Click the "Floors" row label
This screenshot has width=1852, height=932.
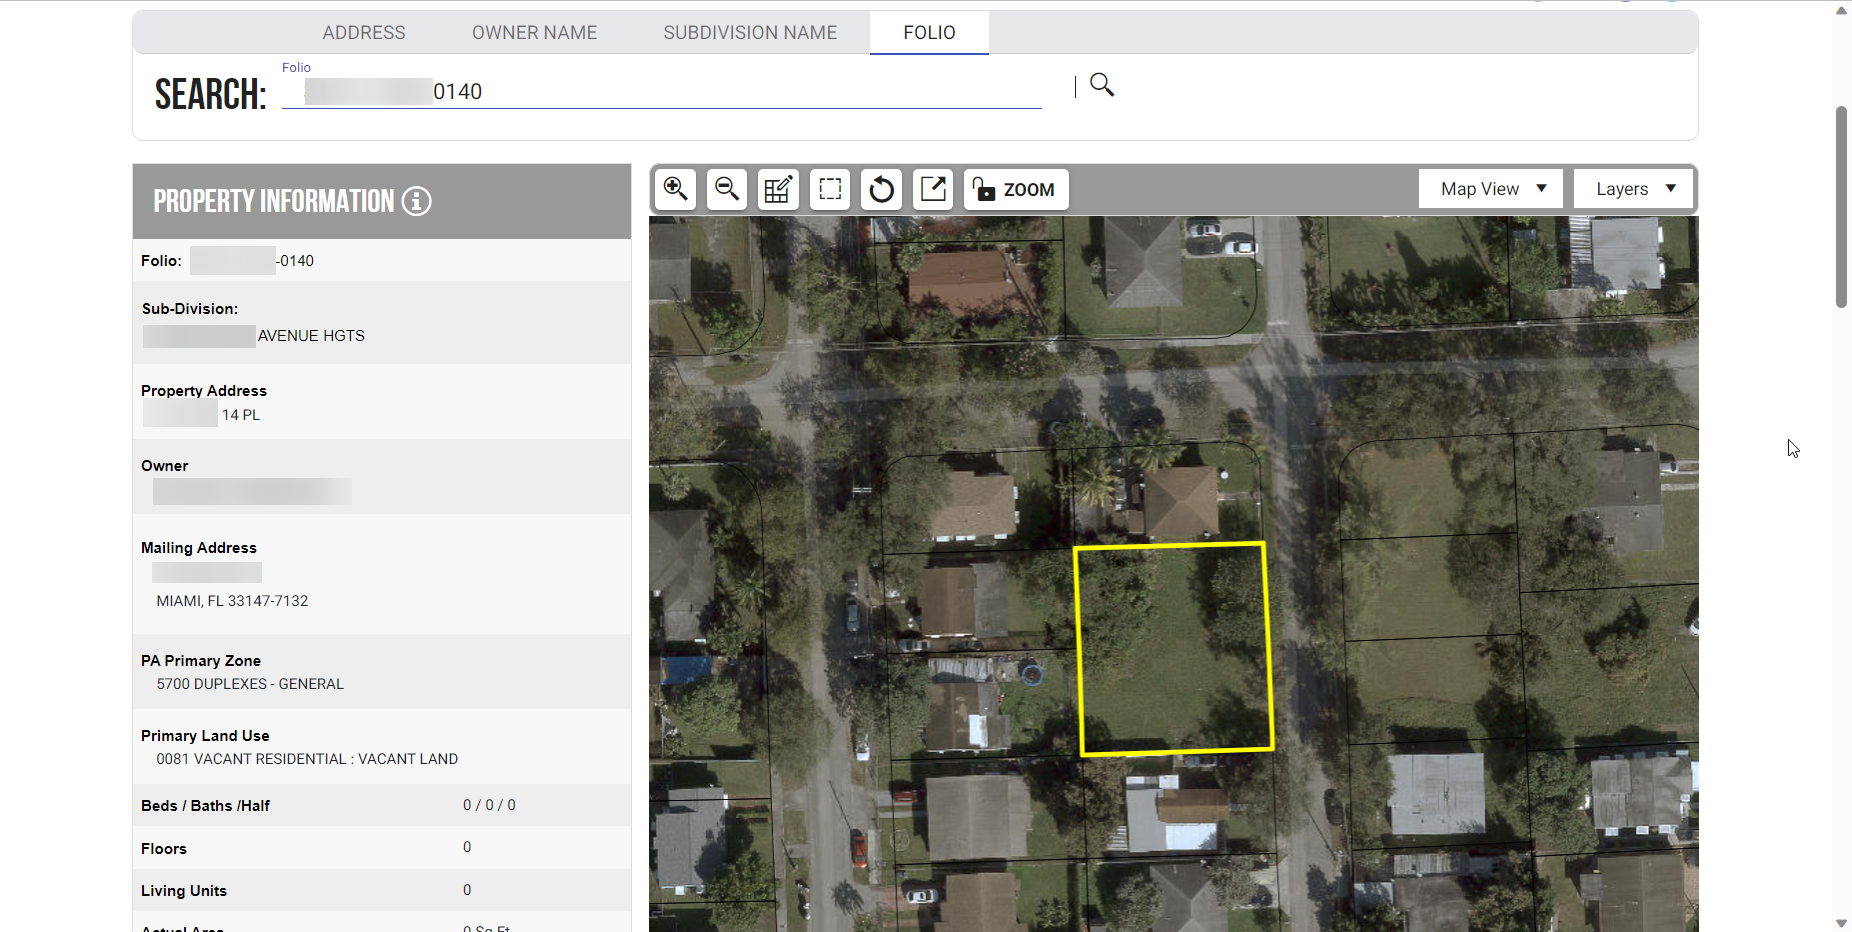click(164, 849)
